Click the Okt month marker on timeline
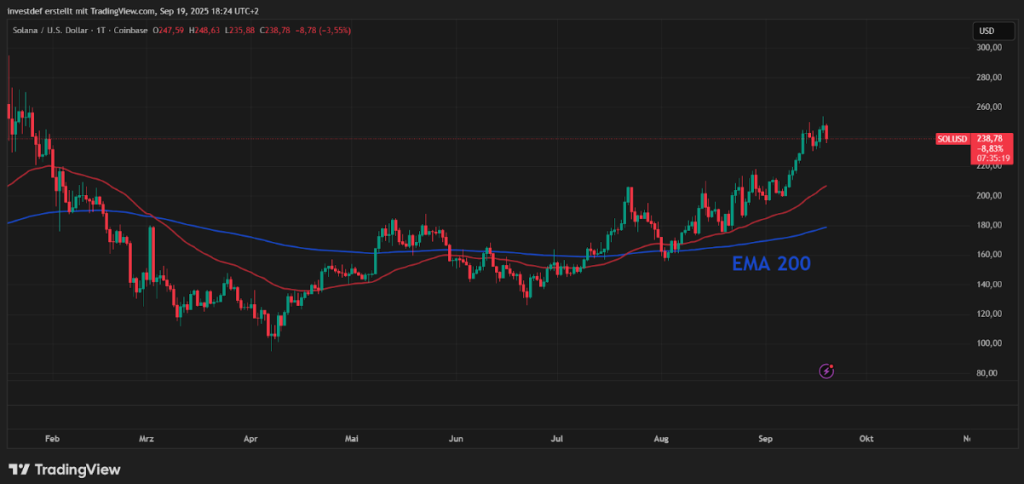The image size is (1024, 484). coord(866,439)
